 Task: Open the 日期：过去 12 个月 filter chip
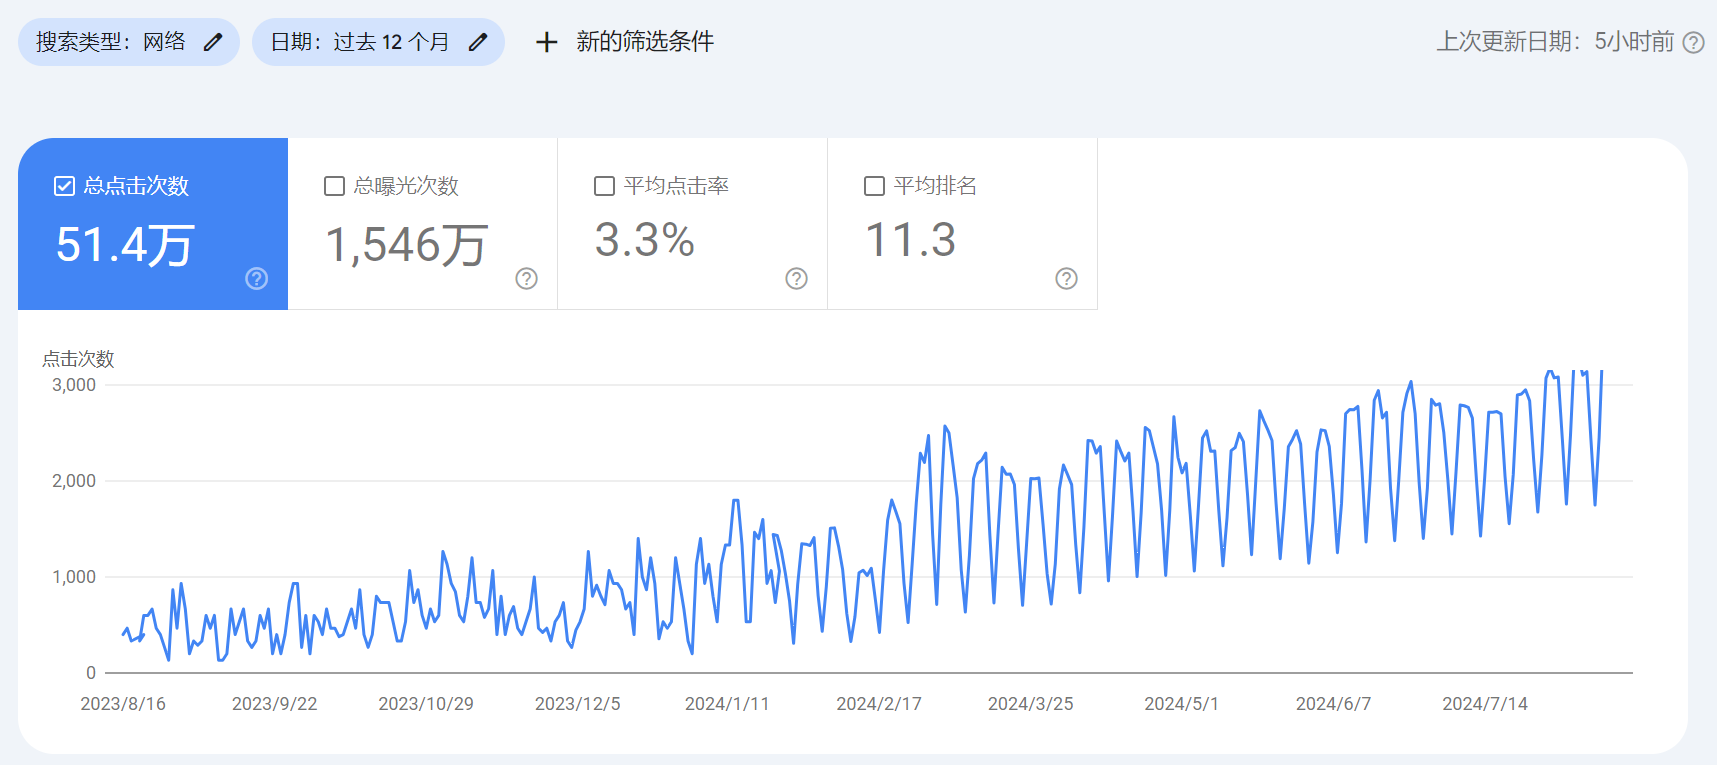[x=378, y=42]
